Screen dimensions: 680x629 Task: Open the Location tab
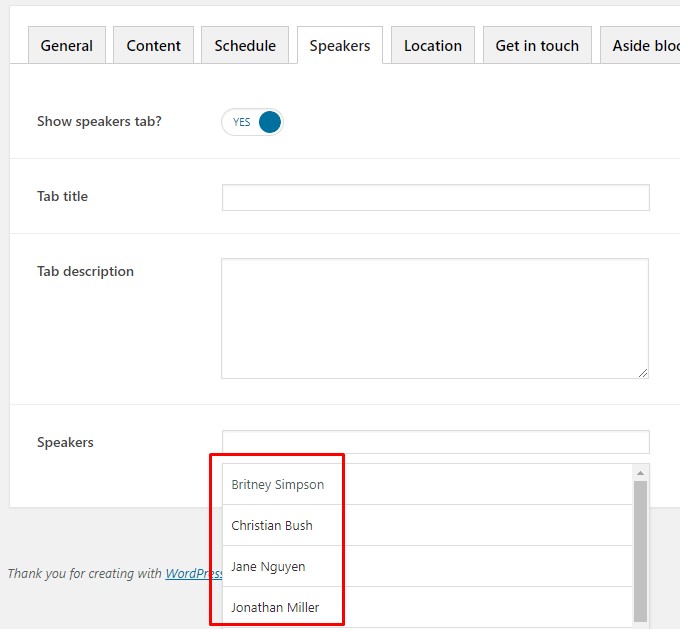[x=432, y=46]
